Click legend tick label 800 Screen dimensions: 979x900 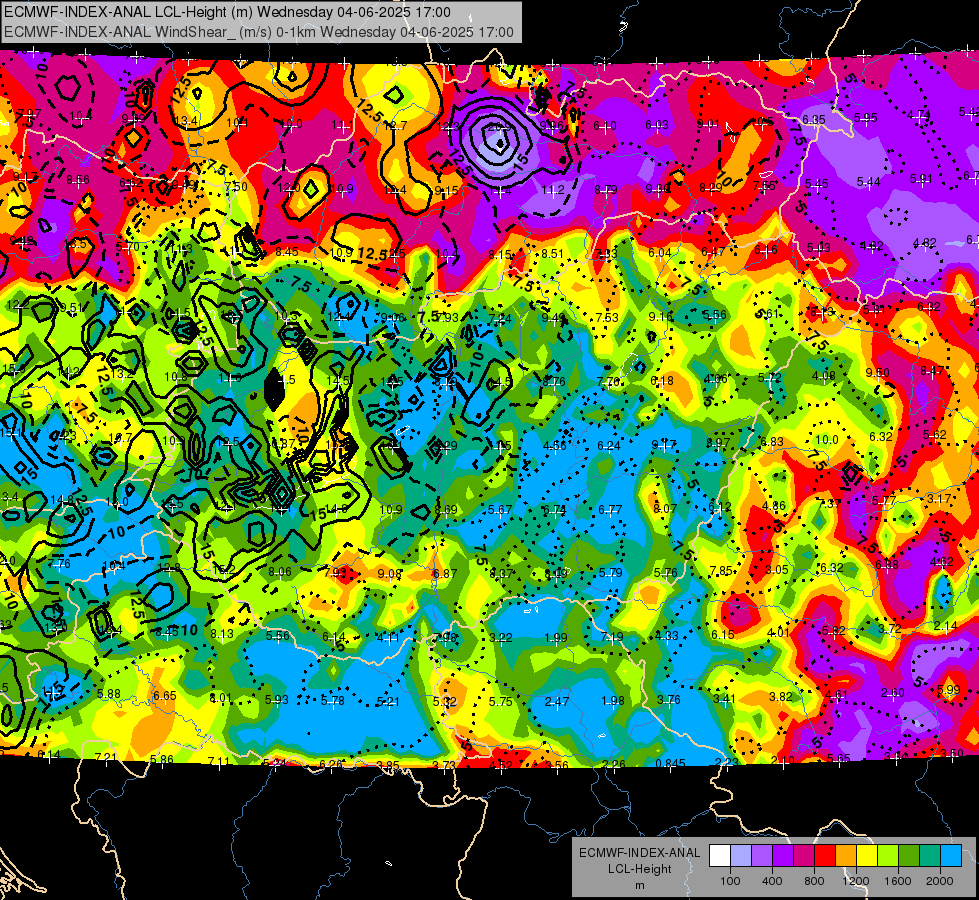[814, 881]
